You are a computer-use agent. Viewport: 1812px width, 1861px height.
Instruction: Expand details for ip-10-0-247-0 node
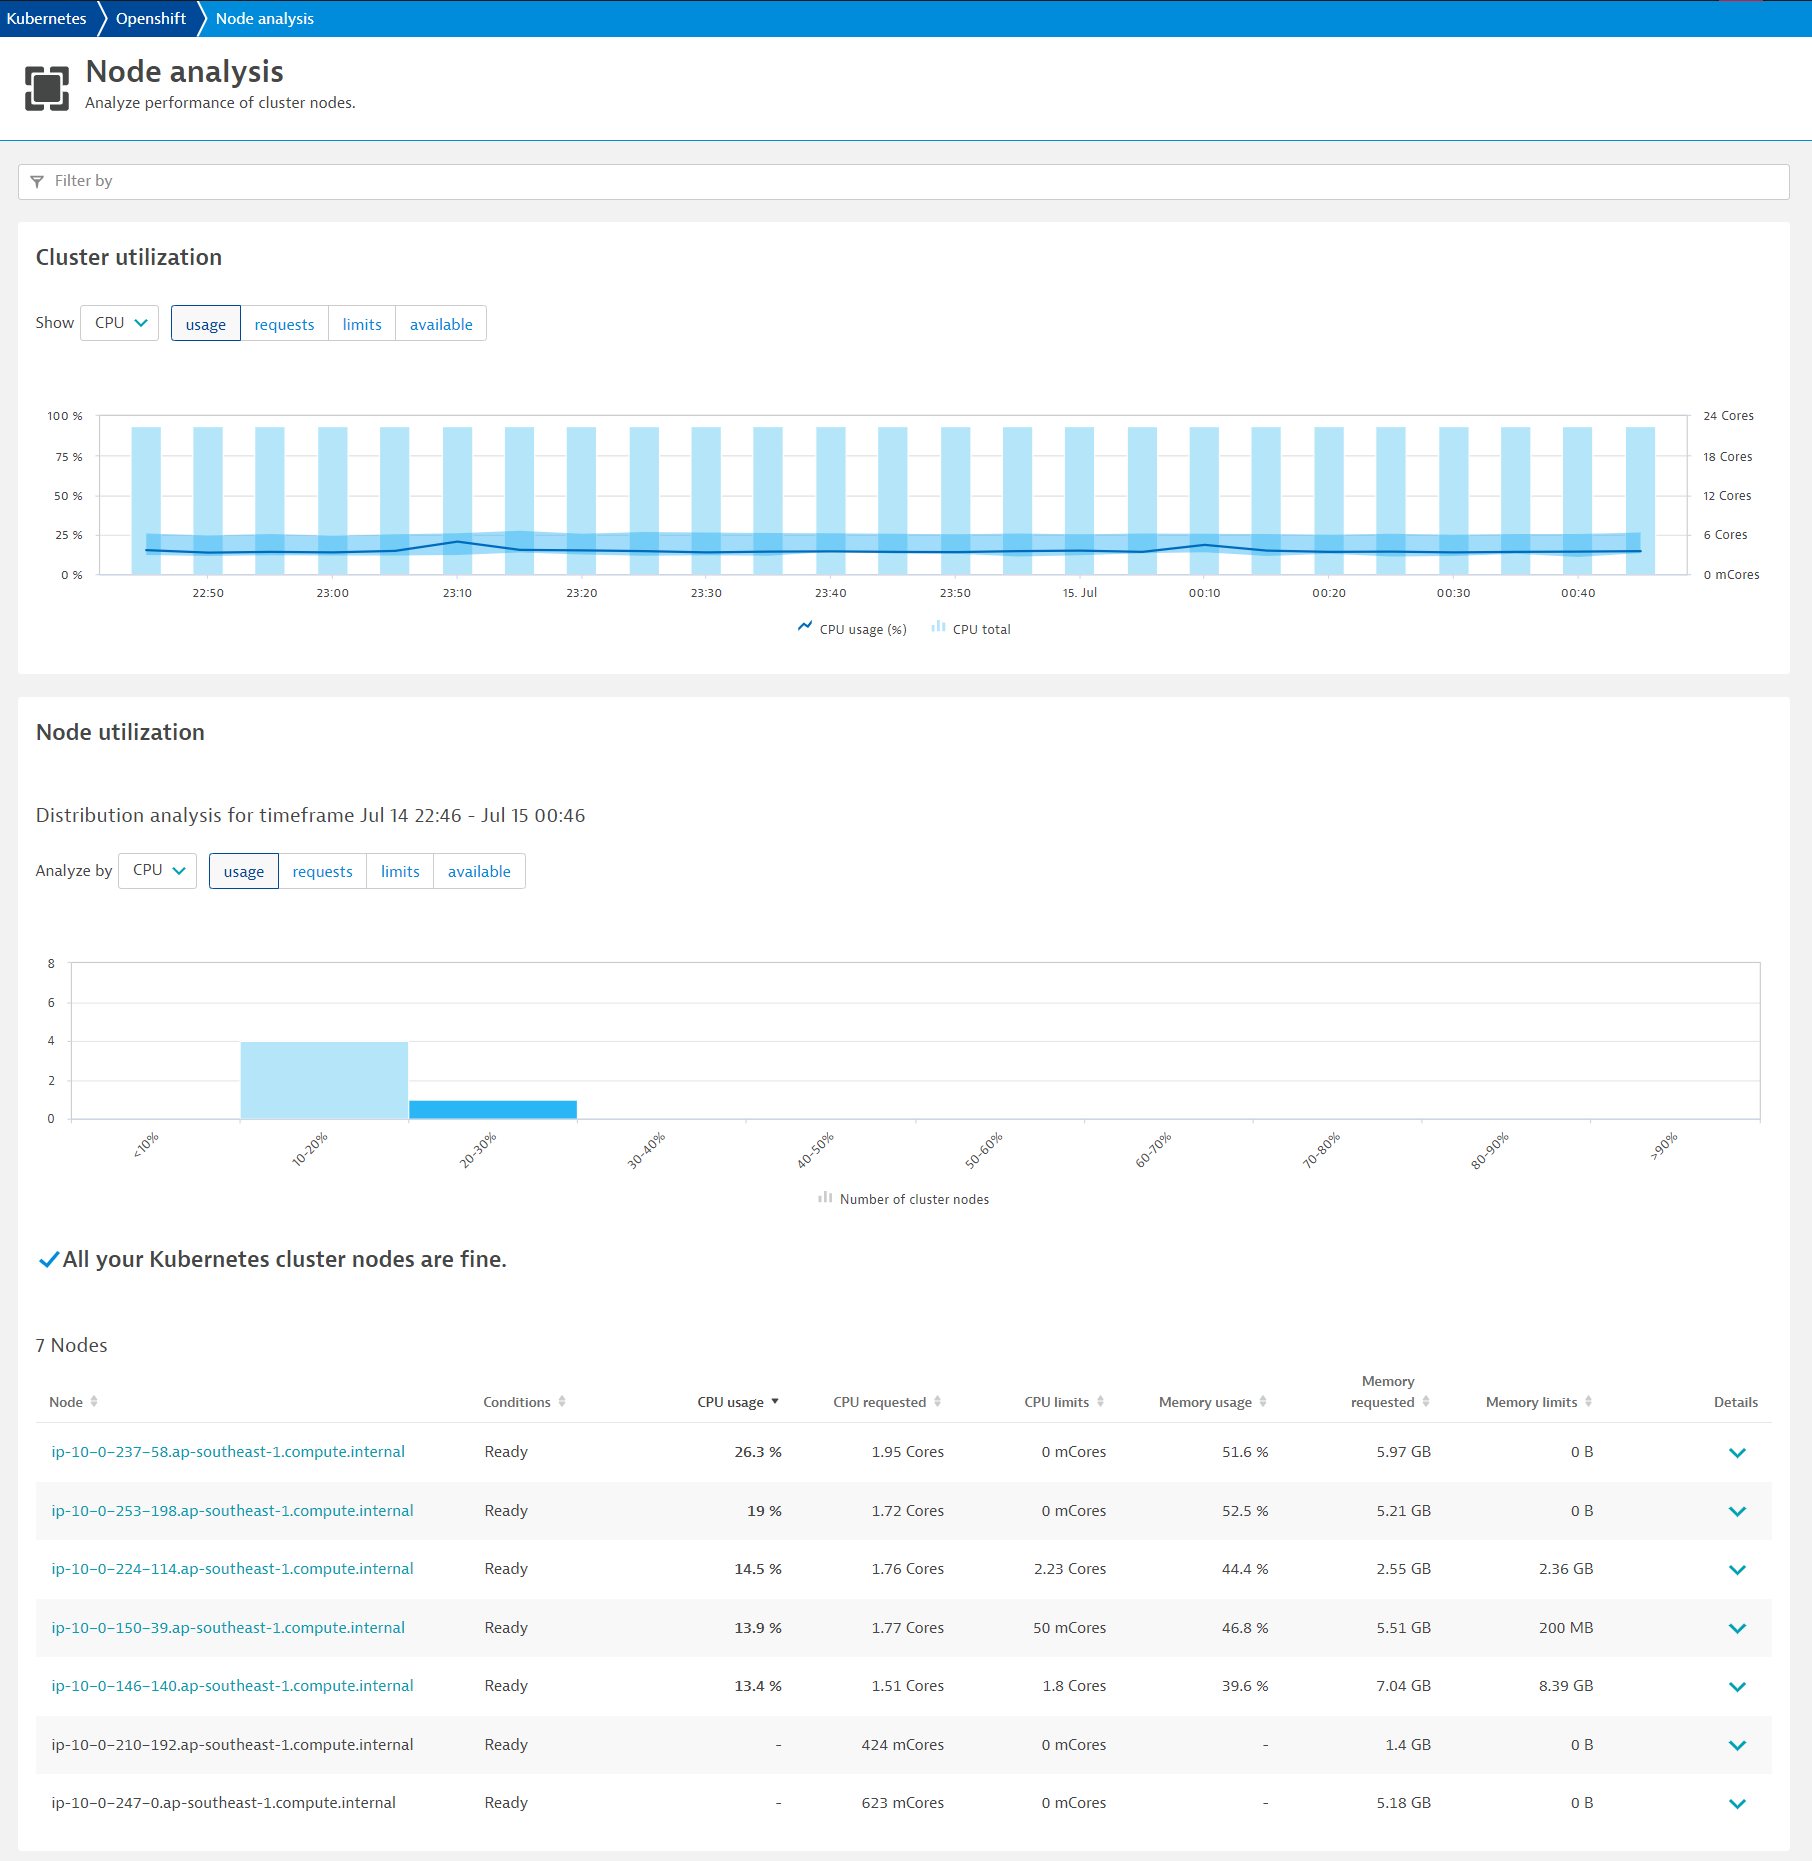click(1737, 1804)
